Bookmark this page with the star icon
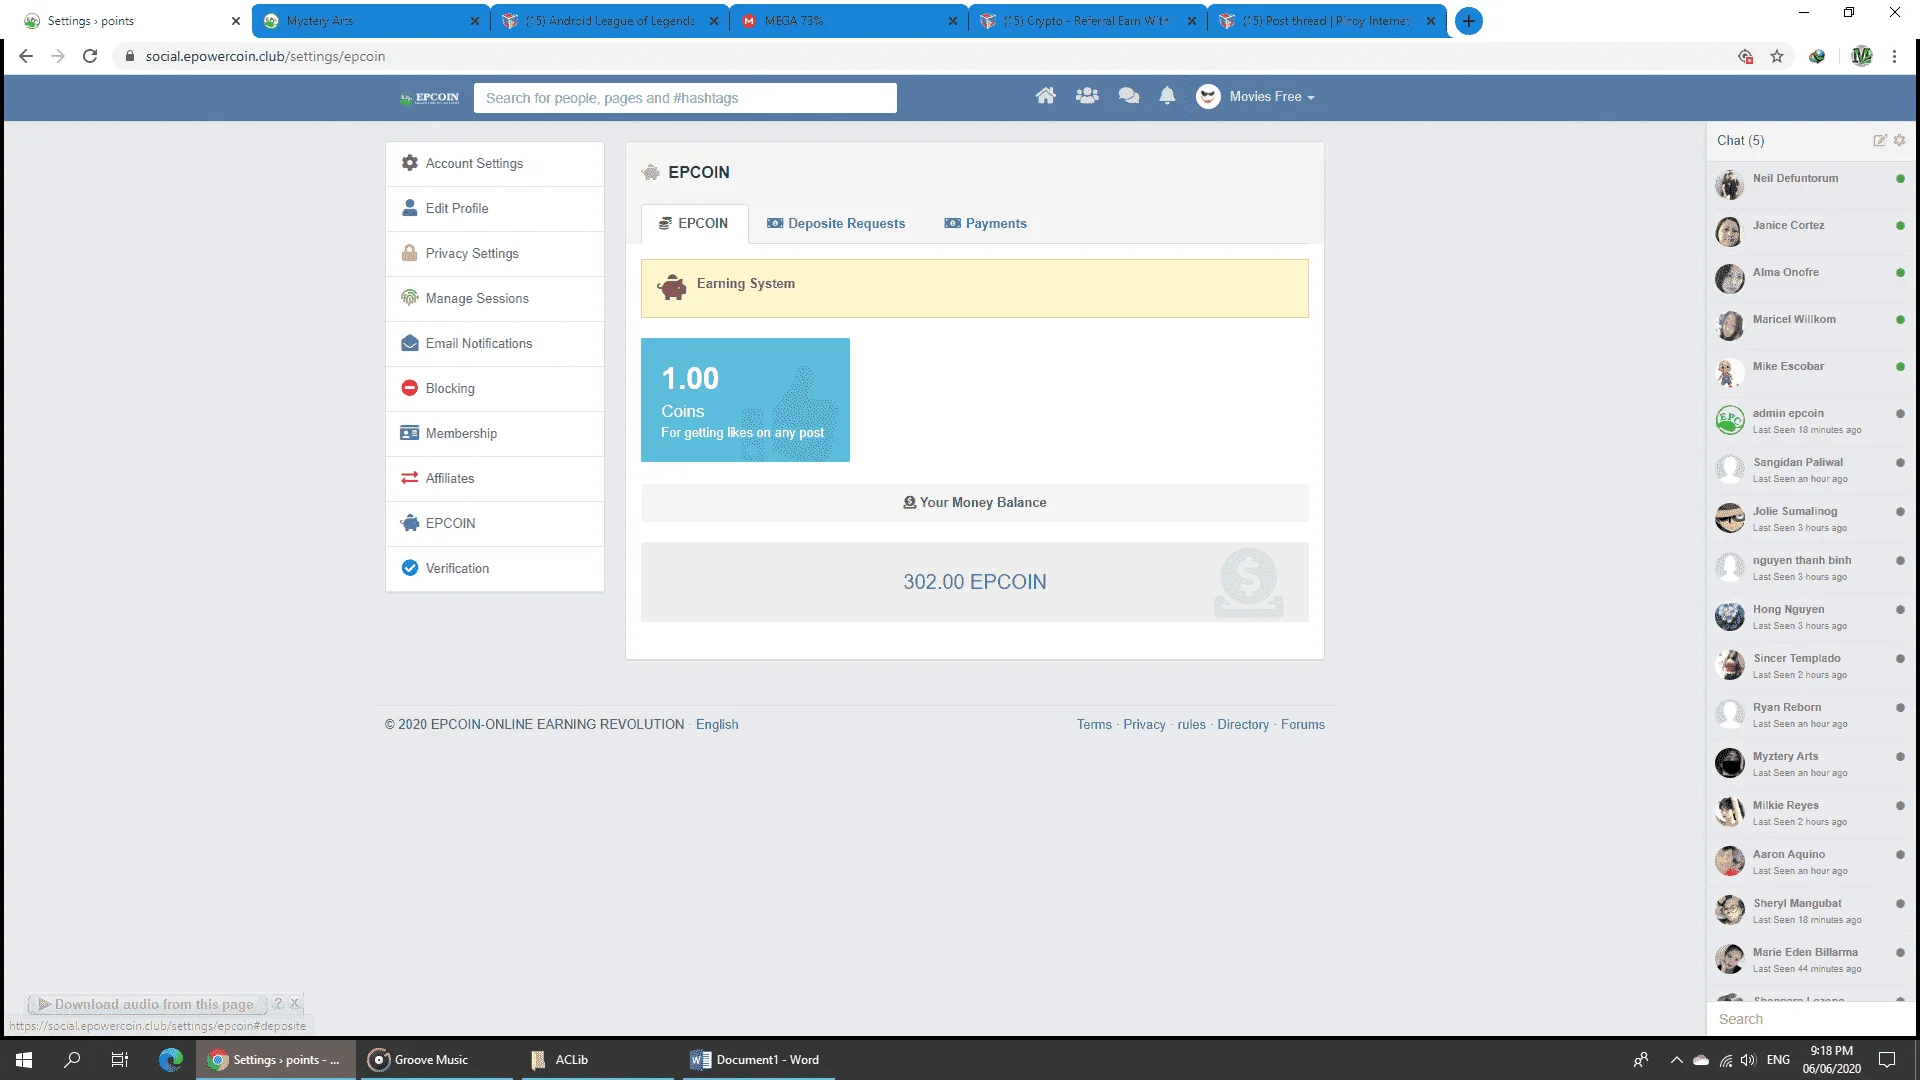1920x1080 pixels. 1777,56
